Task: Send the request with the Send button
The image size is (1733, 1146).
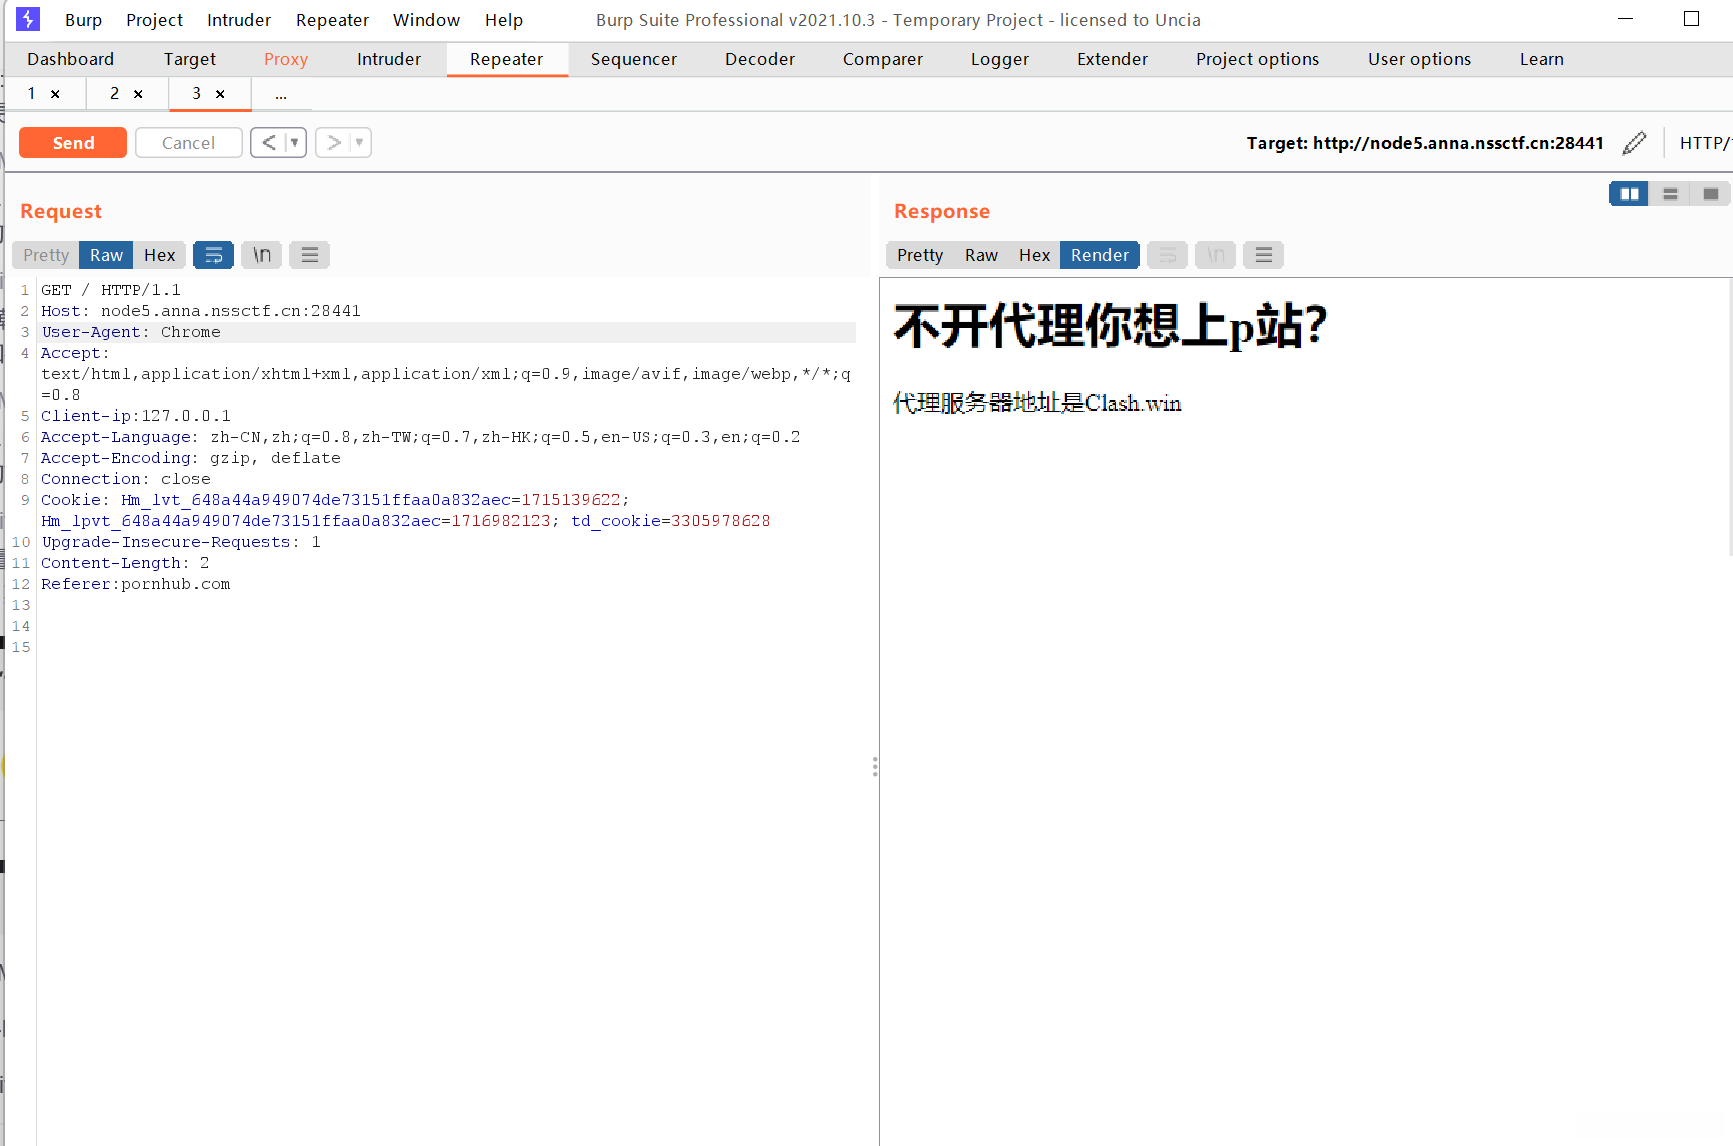Action: pos(73,143)
